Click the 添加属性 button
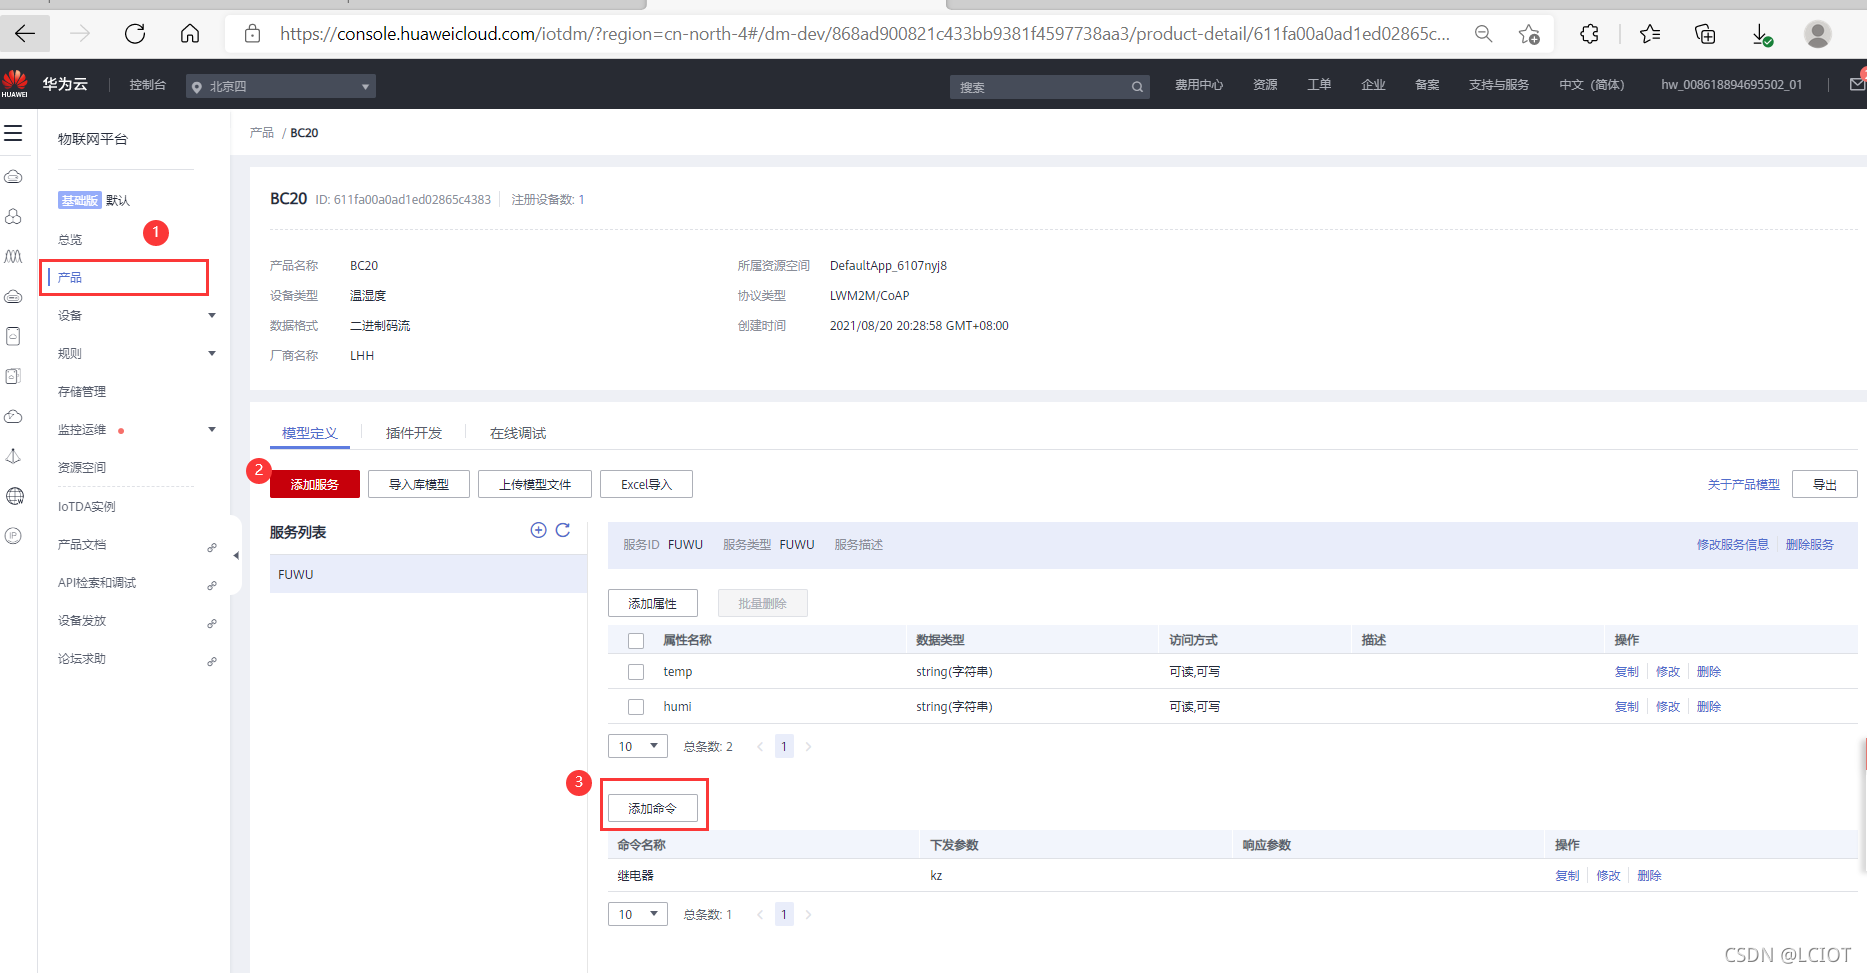 (x=653, y=603)
